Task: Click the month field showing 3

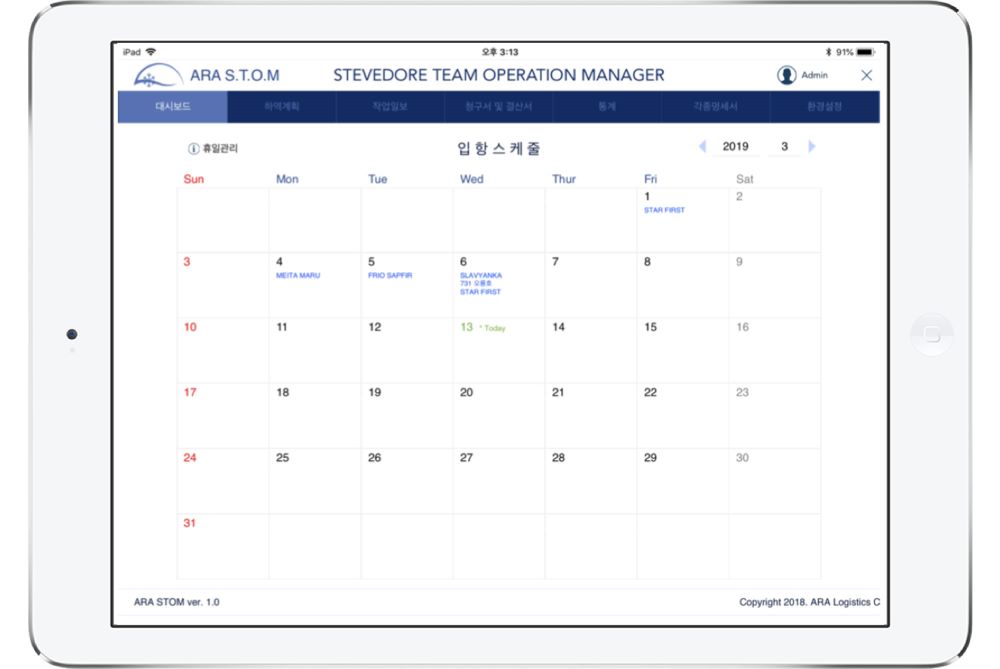Action: coord(784,147)
